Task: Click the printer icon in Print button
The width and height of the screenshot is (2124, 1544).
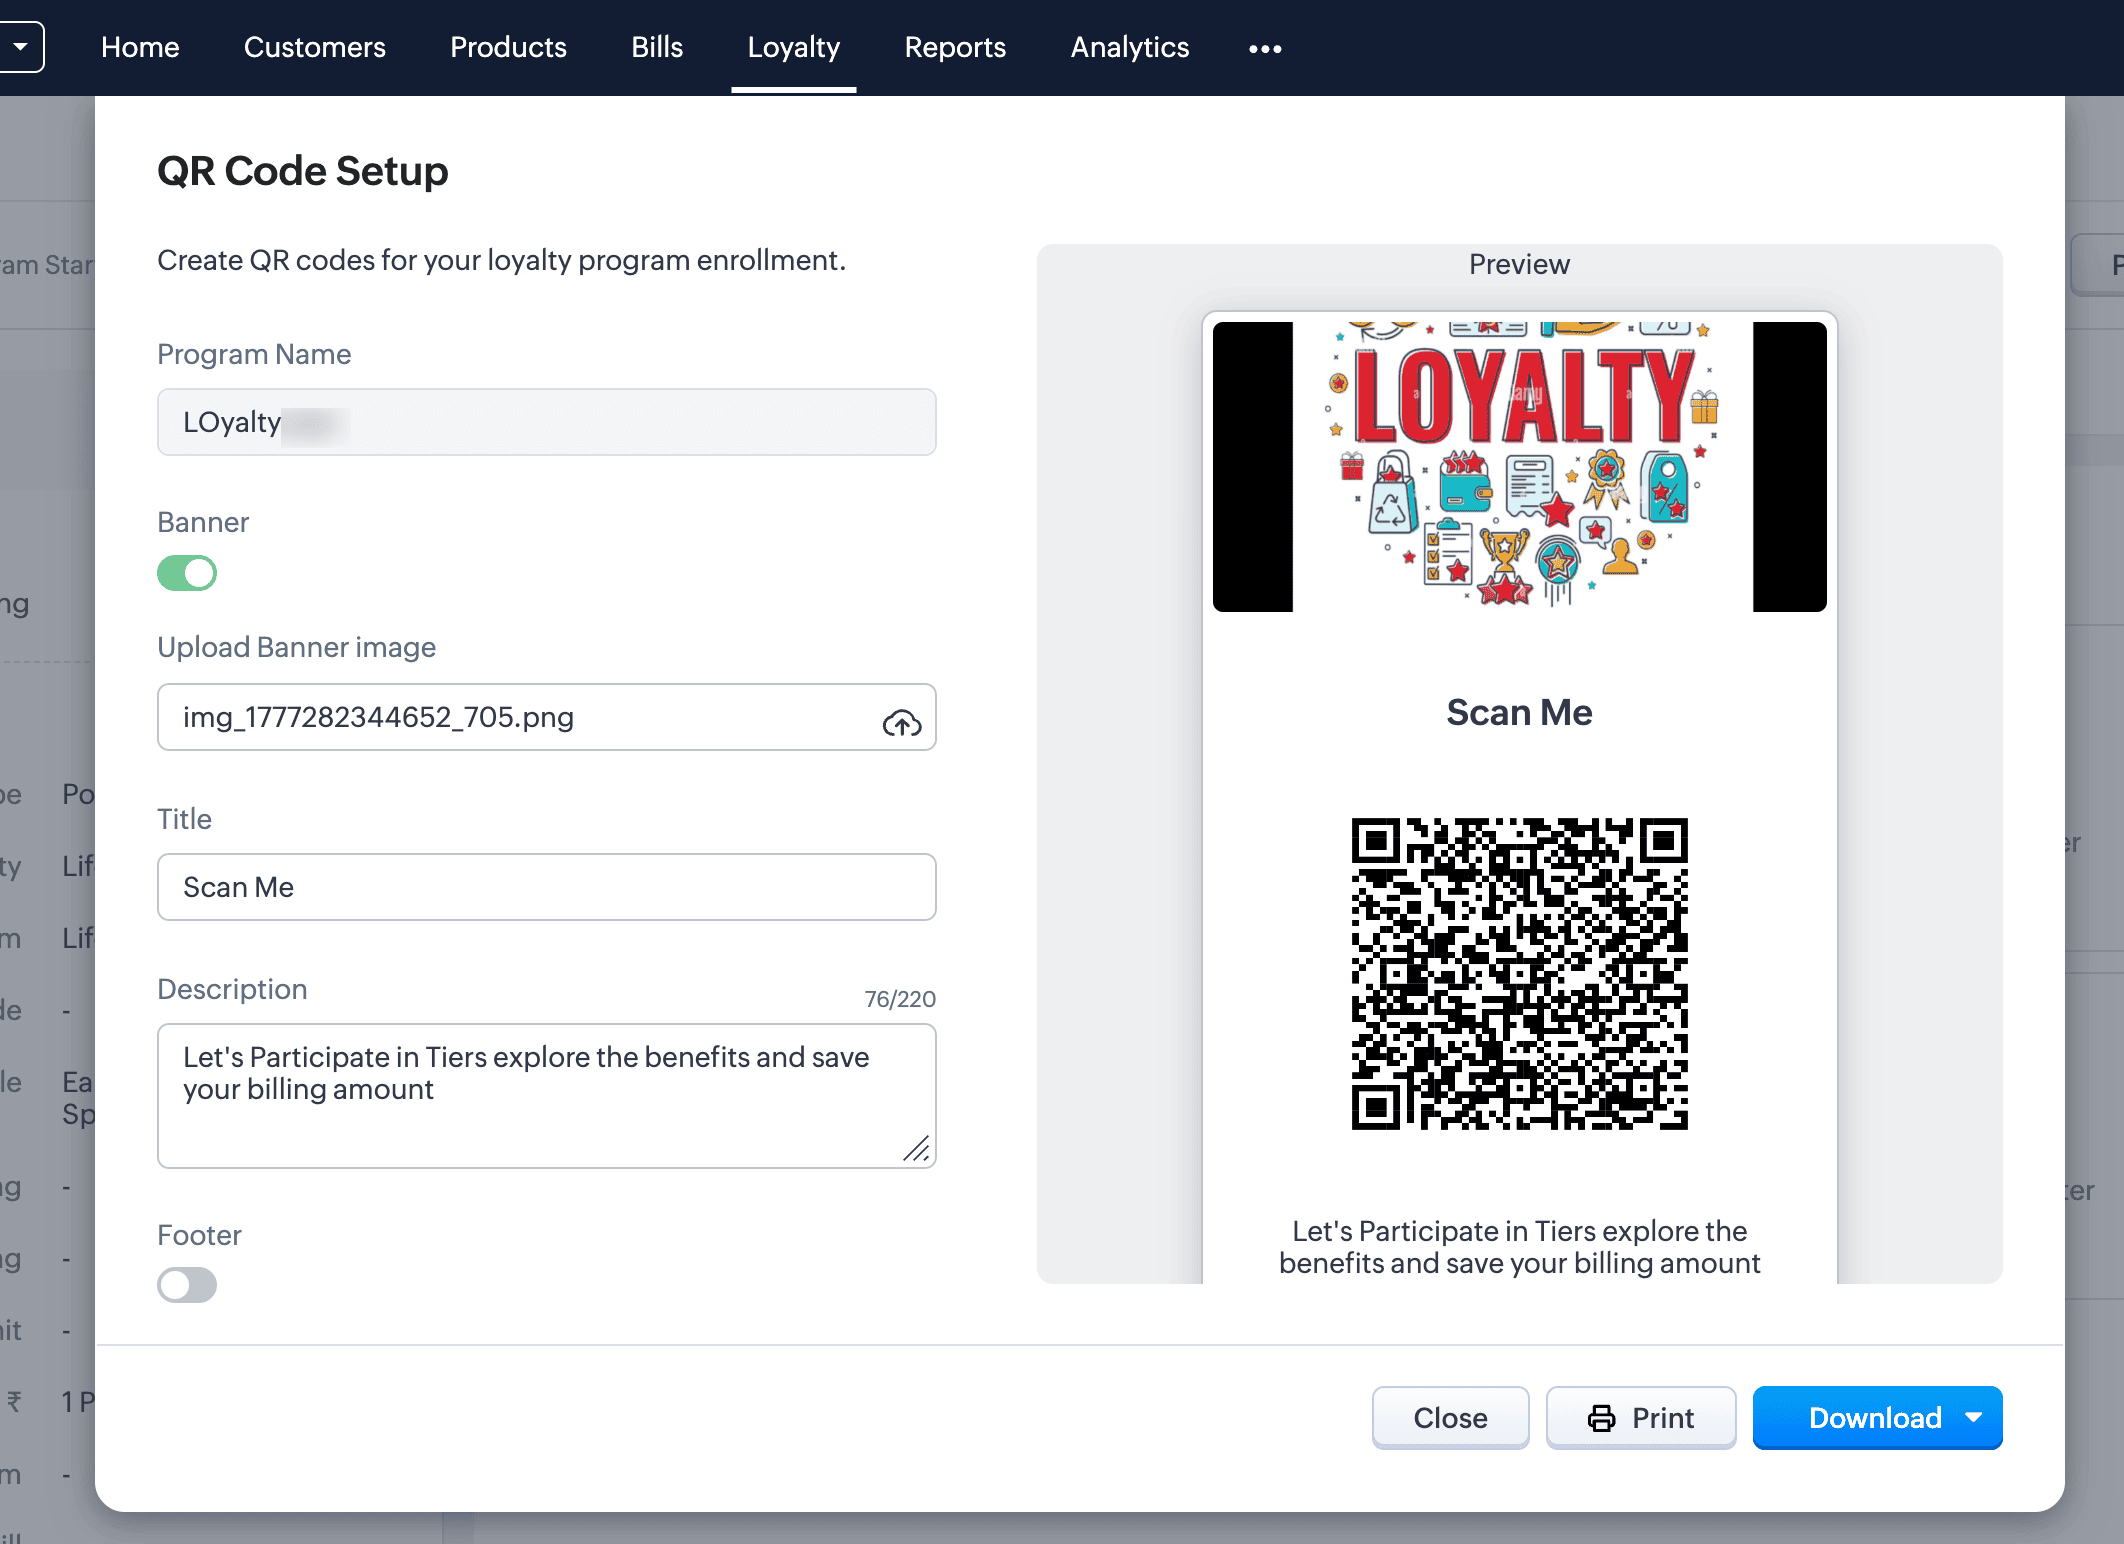Action: point(1602,1418)
